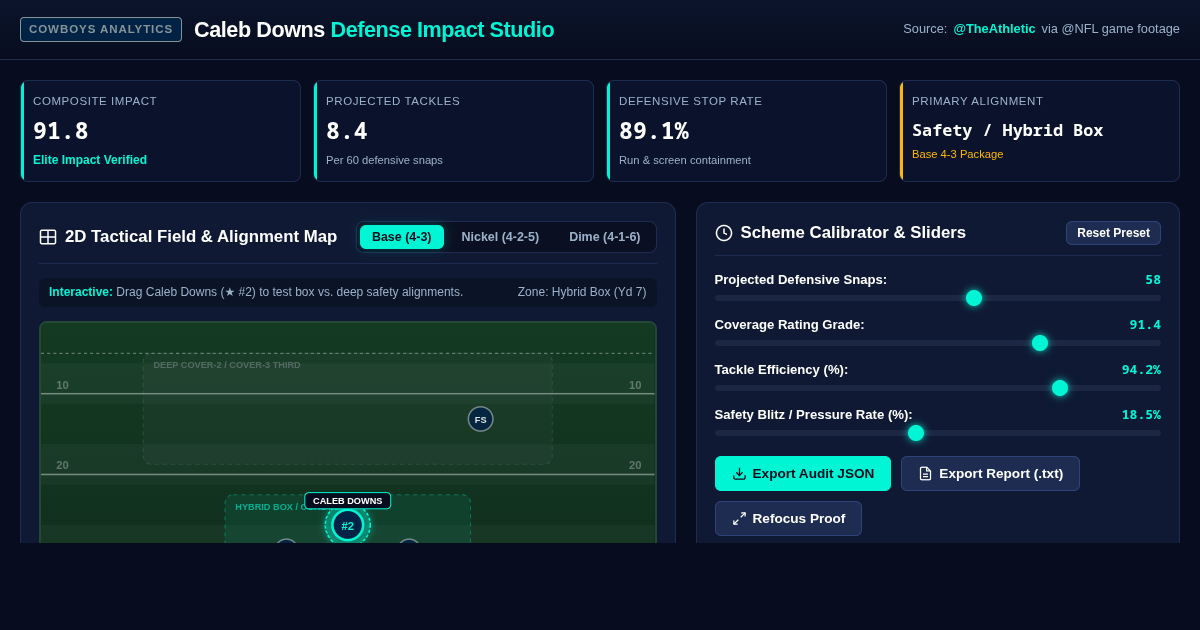Click the Safety Blitz / Pressure Rate slider handle
The height and width of the screenshot is (630, 1200).
point(916,433)
